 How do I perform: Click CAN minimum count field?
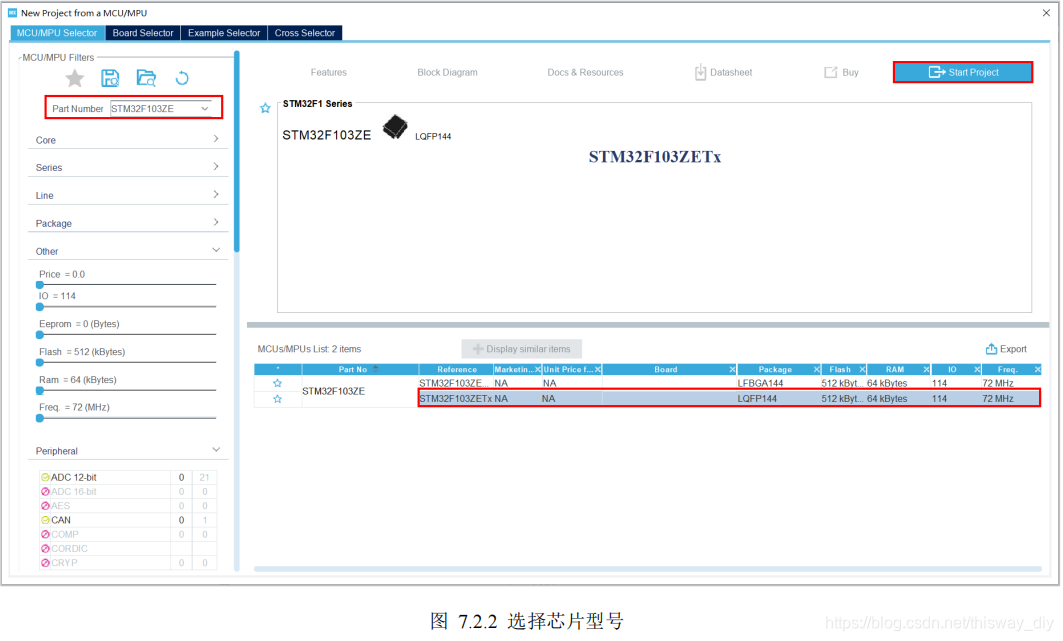181,520
